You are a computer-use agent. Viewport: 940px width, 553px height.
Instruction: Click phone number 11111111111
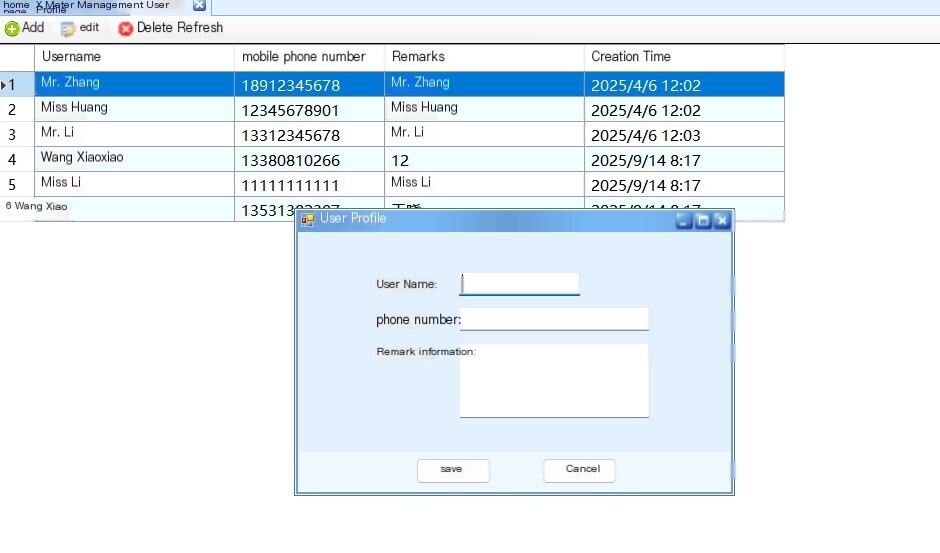tap(309, 184)
